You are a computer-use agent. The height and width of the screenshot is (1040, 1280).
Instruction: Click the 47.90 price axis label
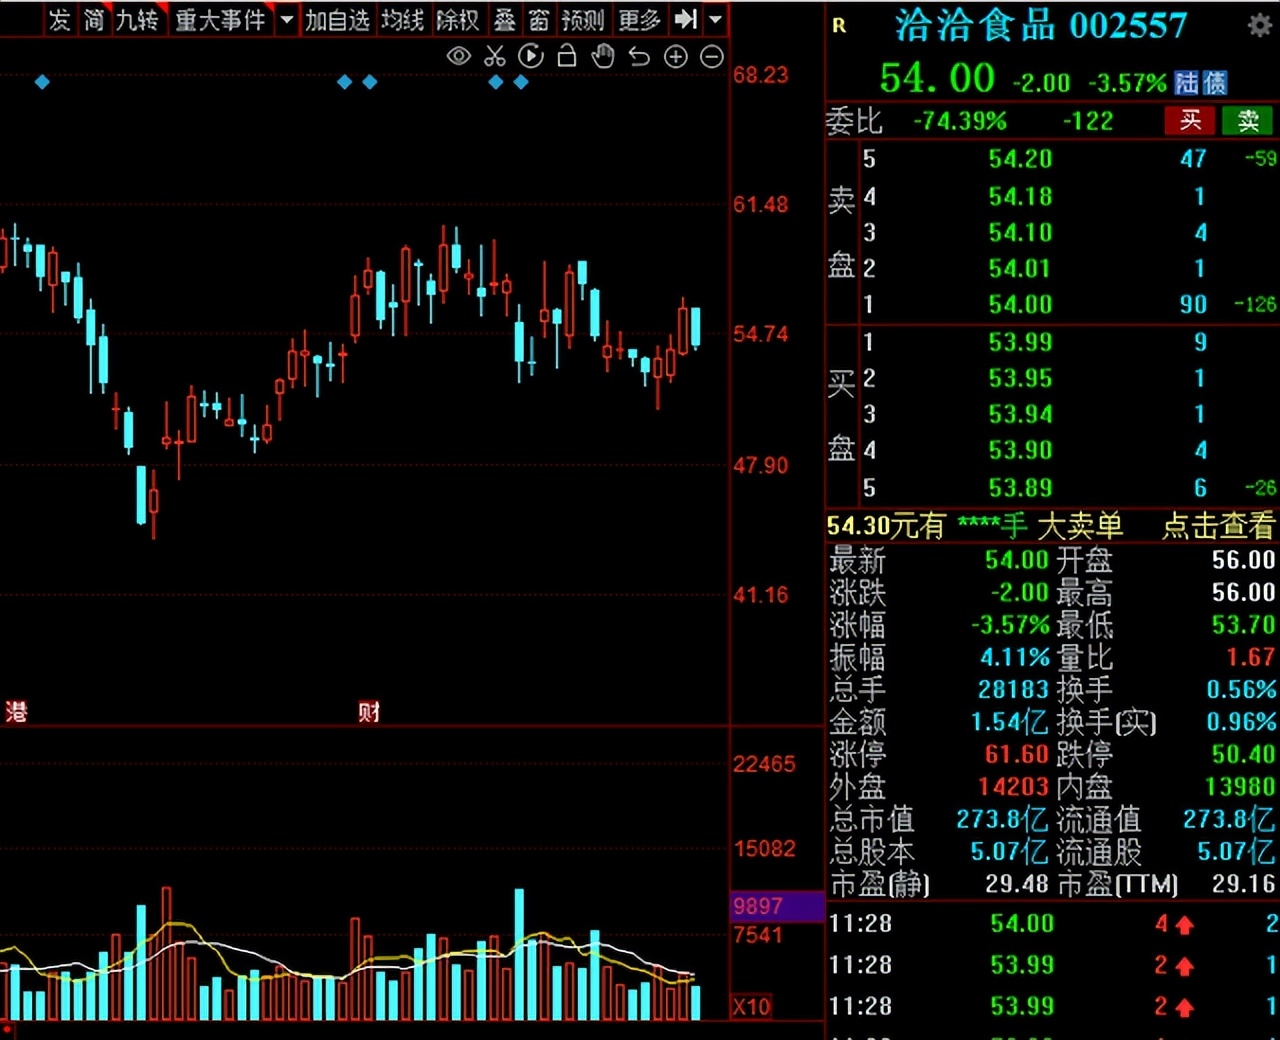pos(760,465)
